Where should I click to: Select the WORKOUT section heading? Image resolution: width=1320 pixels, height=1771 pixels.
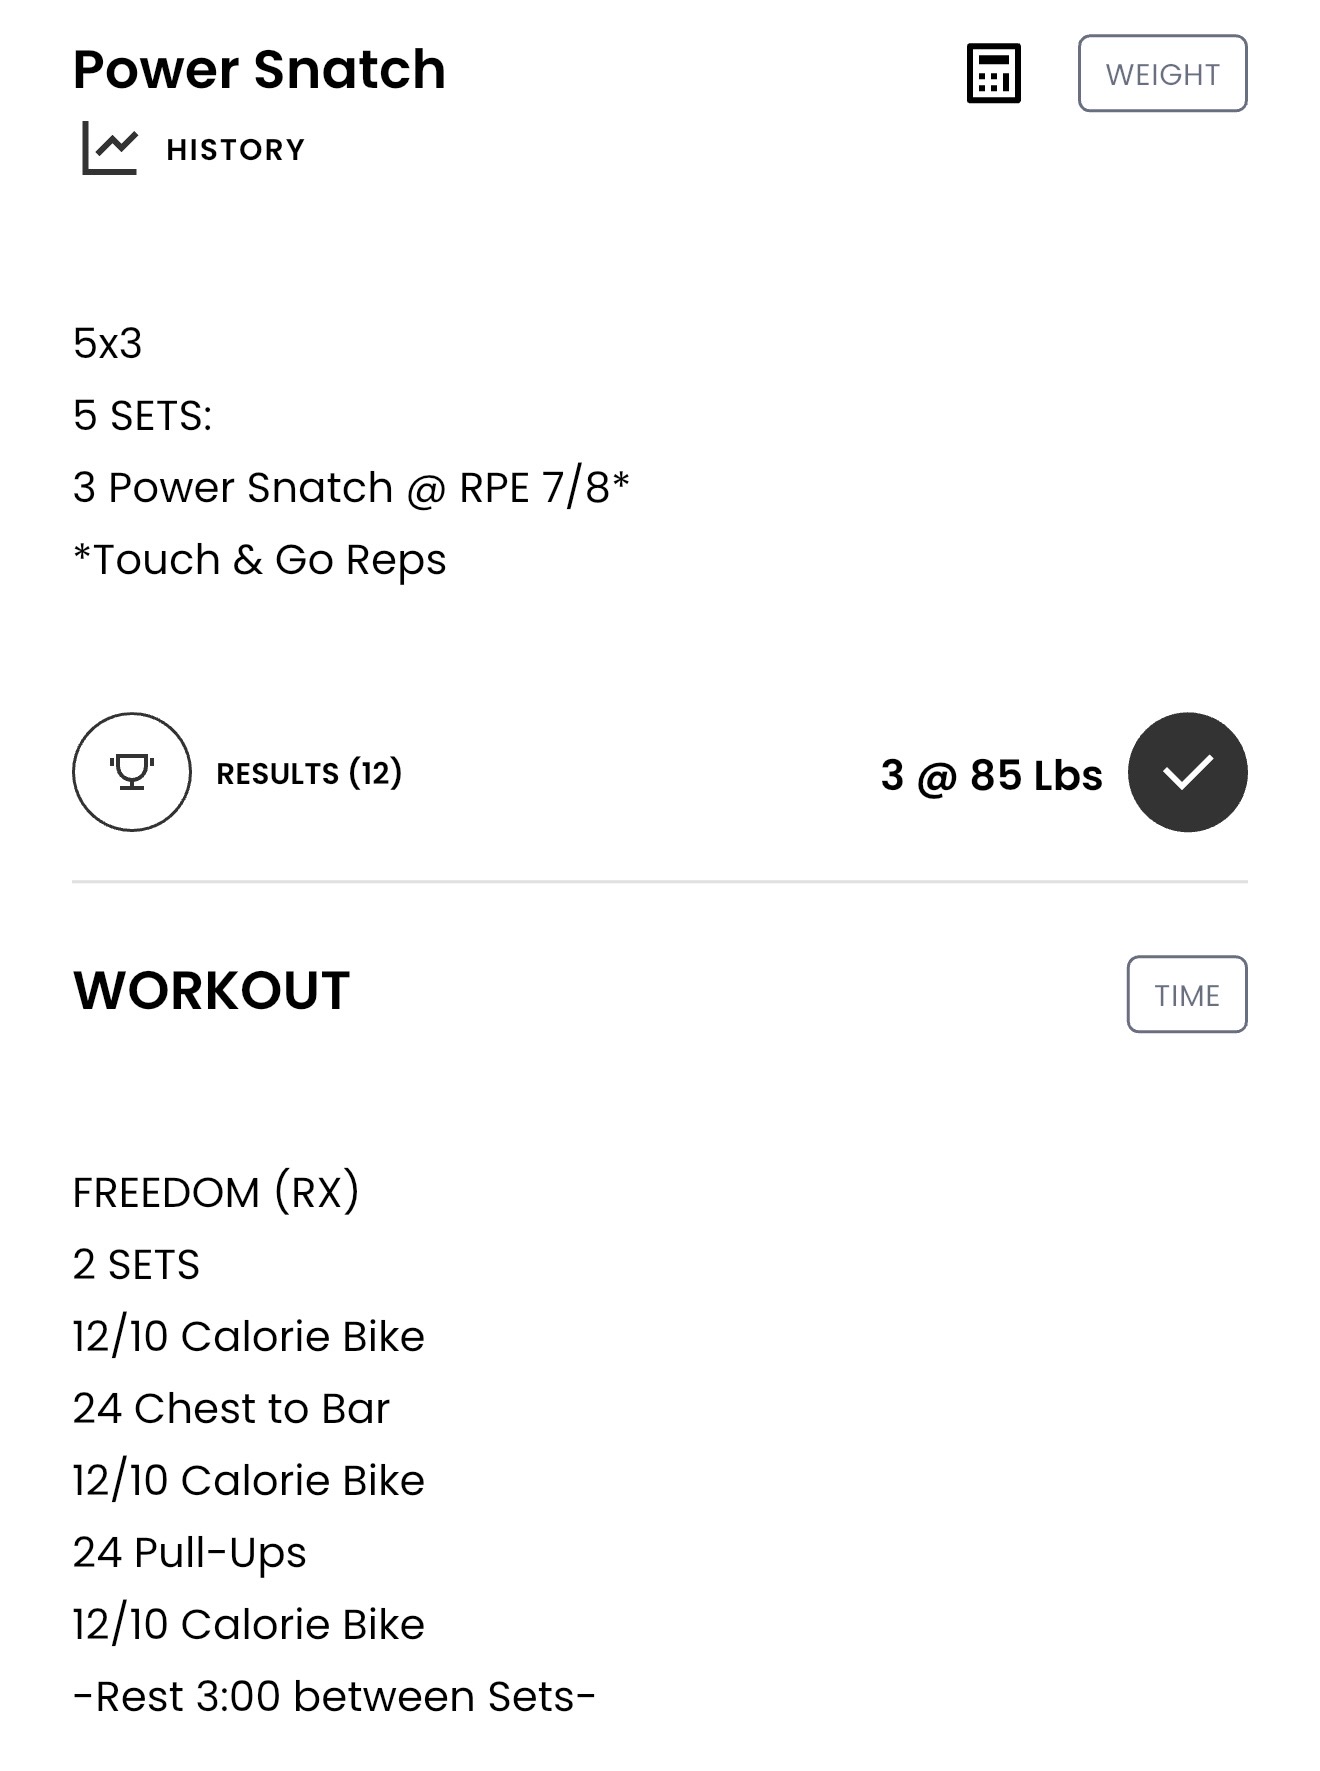click(x=211, y=991)
